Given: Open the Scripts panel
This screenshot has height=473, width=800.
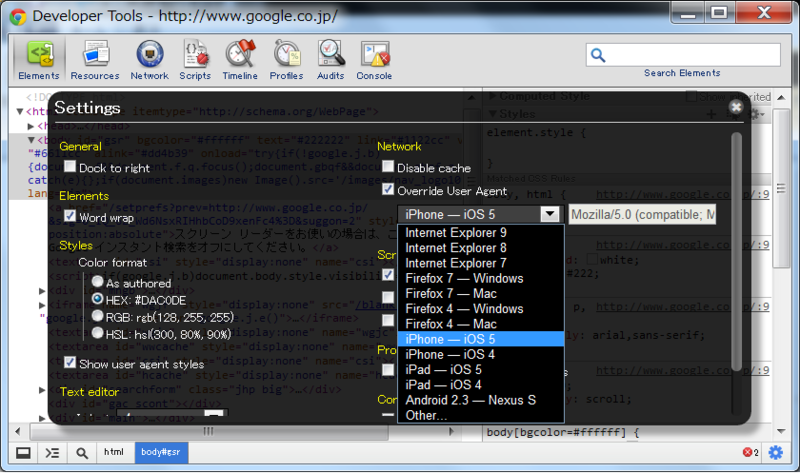Looking at the screenshot, I should [195, 60].
